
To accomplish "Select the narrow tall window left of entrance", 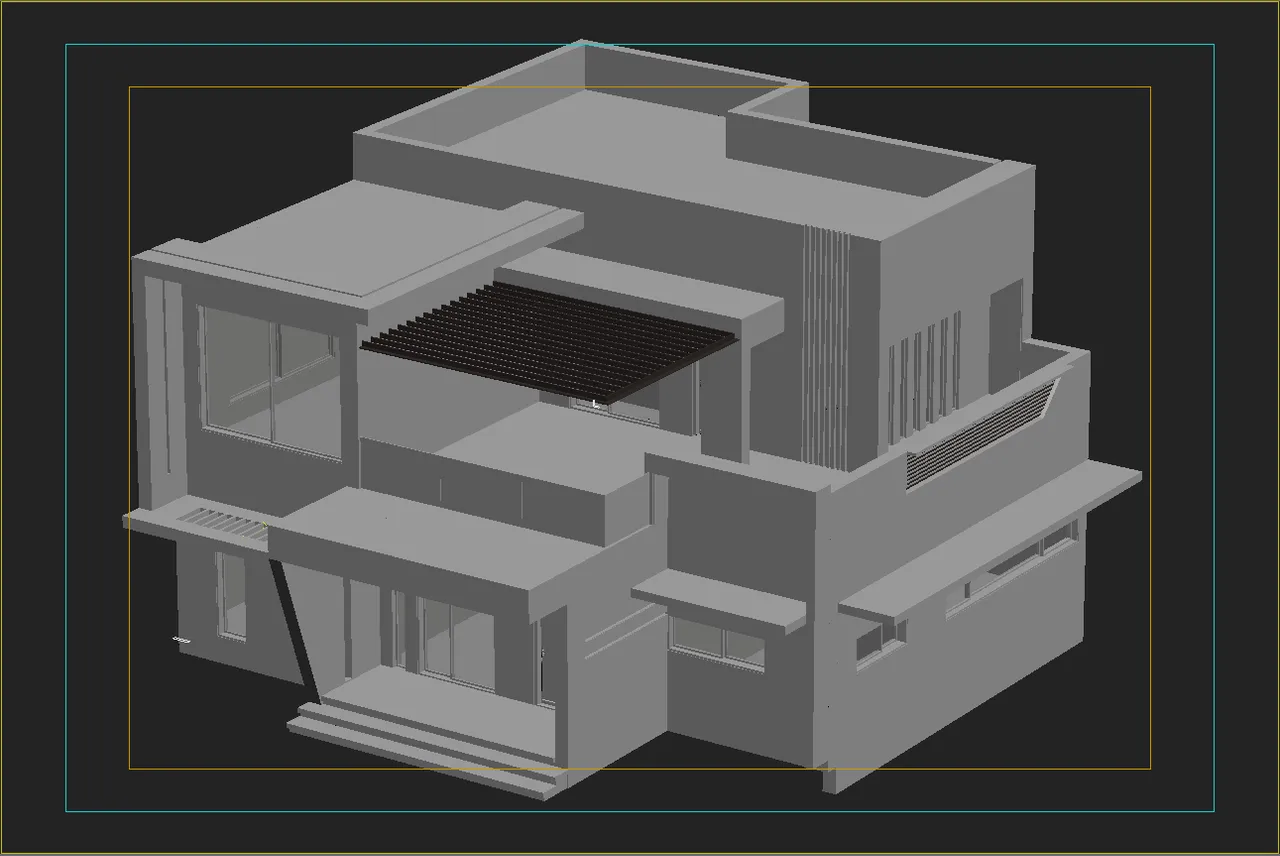I will (231, 595).
